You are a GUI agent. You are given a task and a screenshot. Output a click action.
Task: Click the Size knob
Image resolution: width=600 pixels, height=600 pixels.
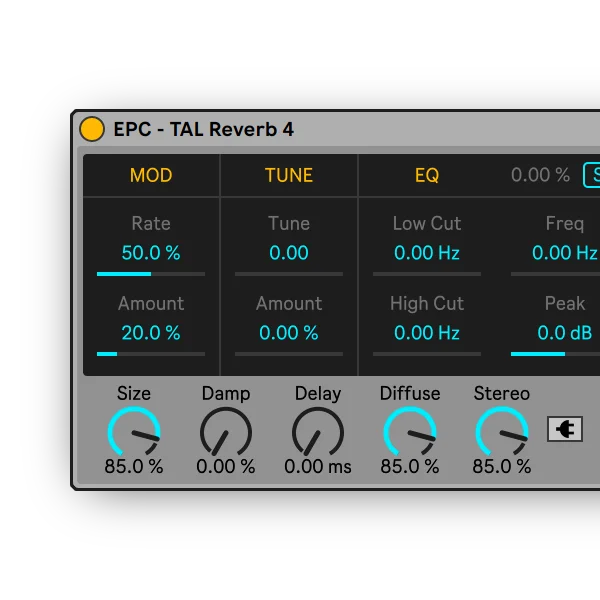pyautogui.click(x=134, y=432)
